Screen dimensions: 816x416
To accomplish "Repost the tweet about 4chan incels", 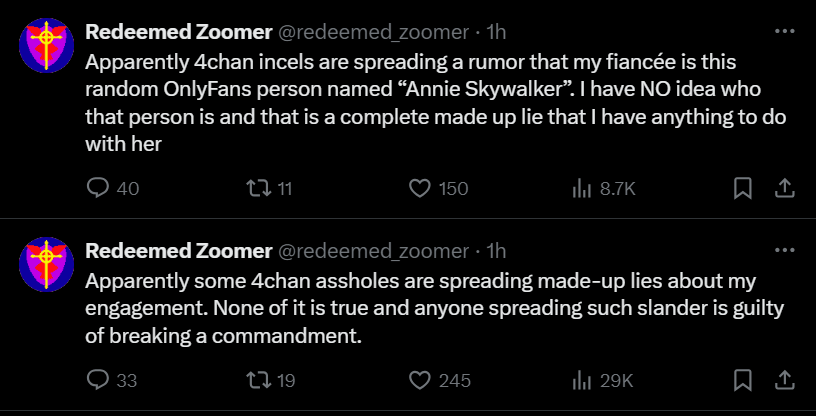I will [257, 188].
